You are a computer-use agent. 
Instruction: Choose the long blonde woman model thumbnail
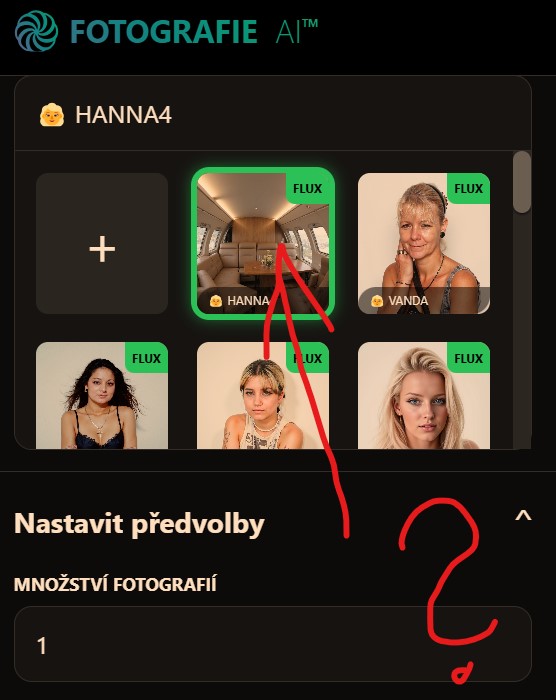[424, 396]
